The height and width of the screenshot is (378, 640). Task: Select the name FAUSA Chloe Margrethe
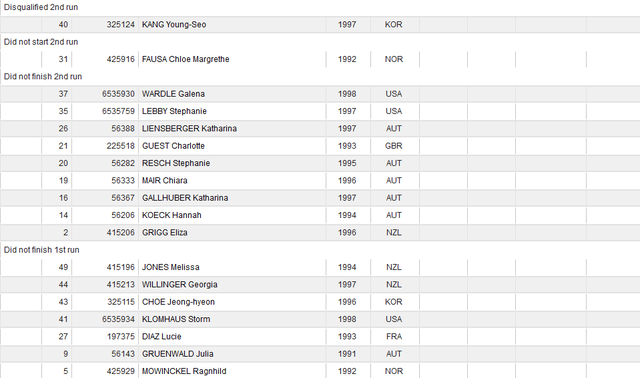click(x=185, y=59)
